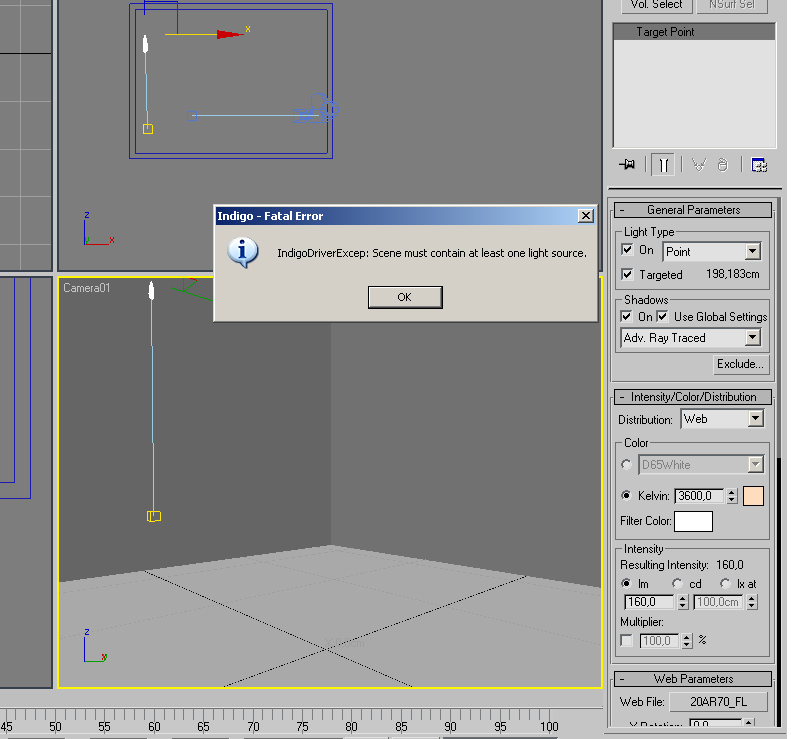Open Adv. Ray Traced shadow dropdown
Image resolution: width=791 pixels, height=739 pixels.
[752, 338]
